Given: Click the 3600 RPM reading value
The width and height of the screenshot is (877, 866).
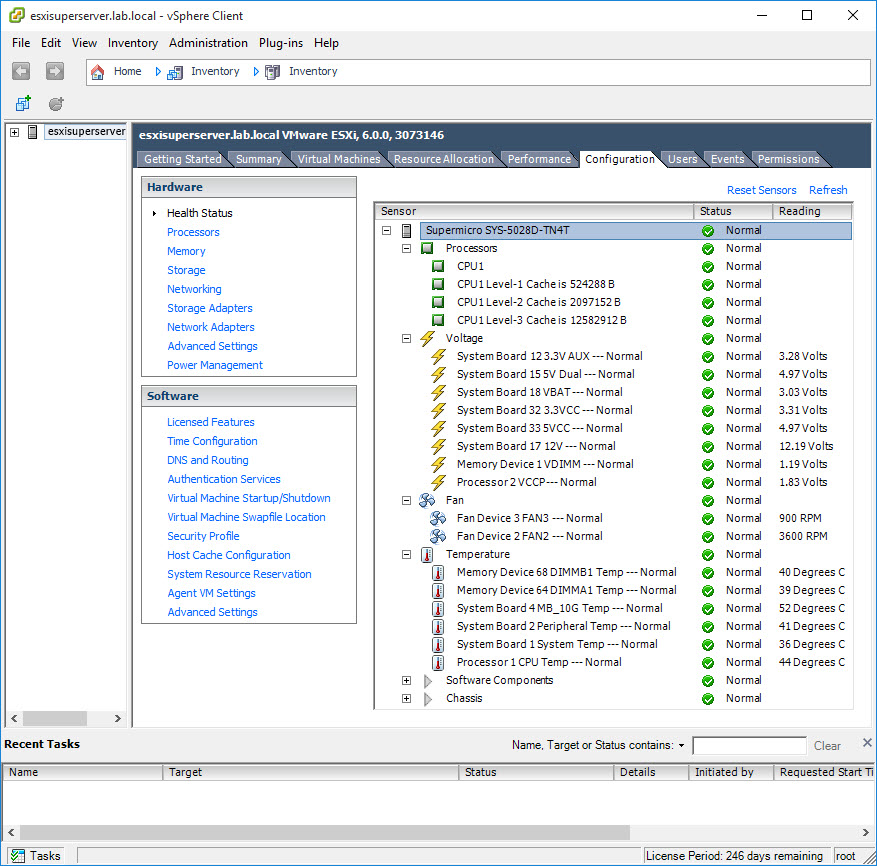Looking at the screenshot, I should (803, 536).
